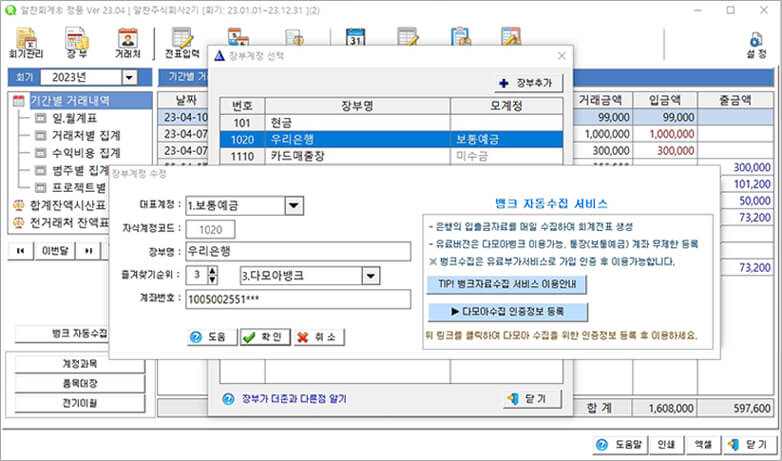The height and width of the screenshot is (461, 782).
Task: Click 닫기 in the 장부계정 선택 dialog
Action: tap(532, 399)
